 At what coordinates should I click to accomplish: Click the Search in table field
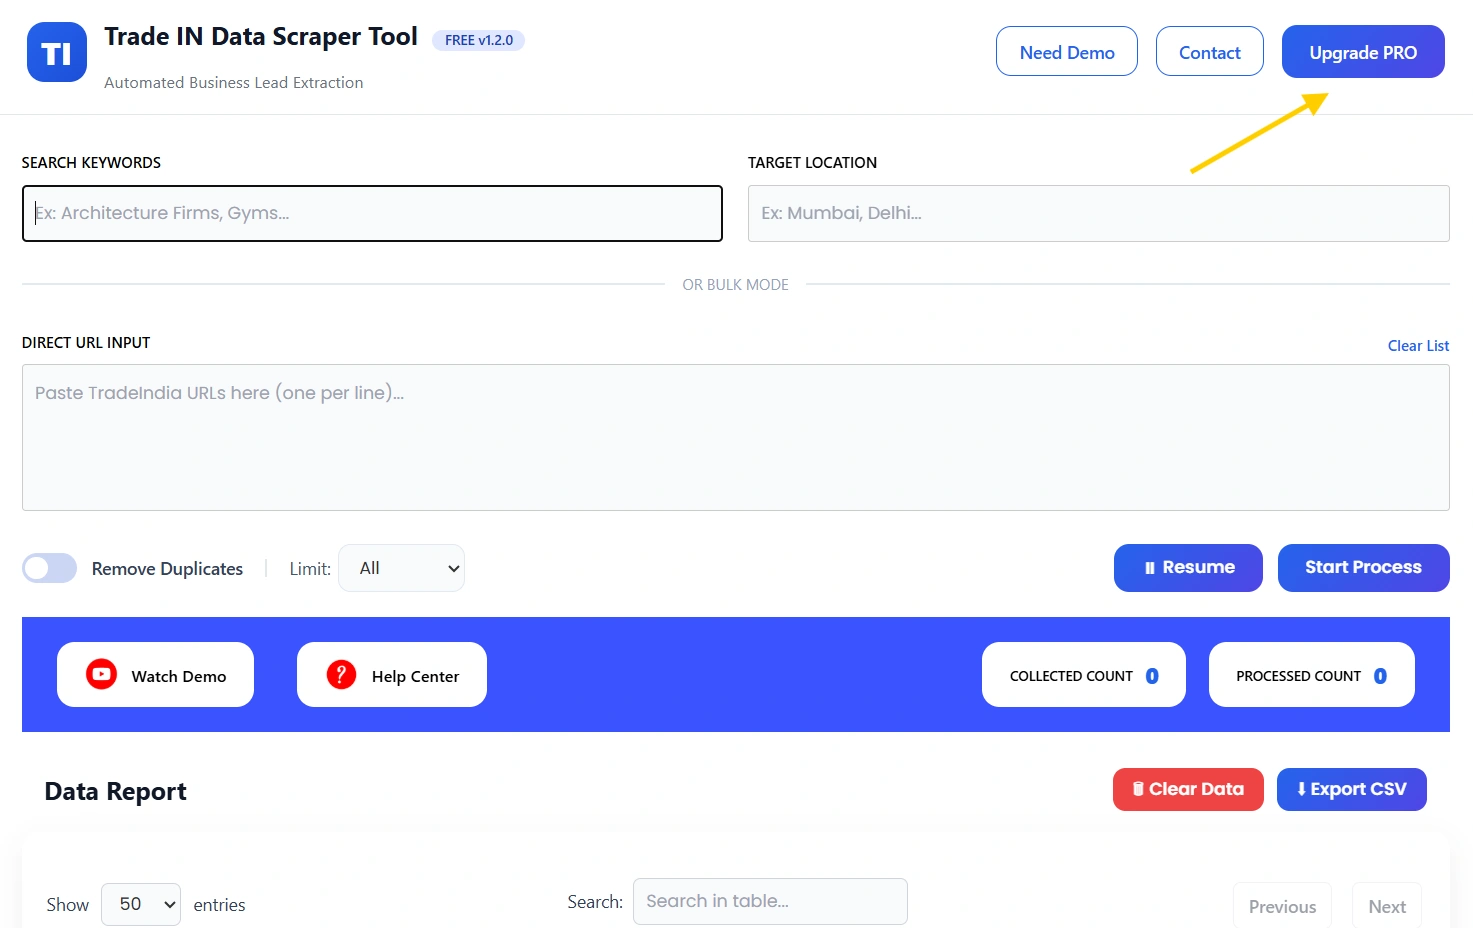pyautogui.click(x=769, y=901)
